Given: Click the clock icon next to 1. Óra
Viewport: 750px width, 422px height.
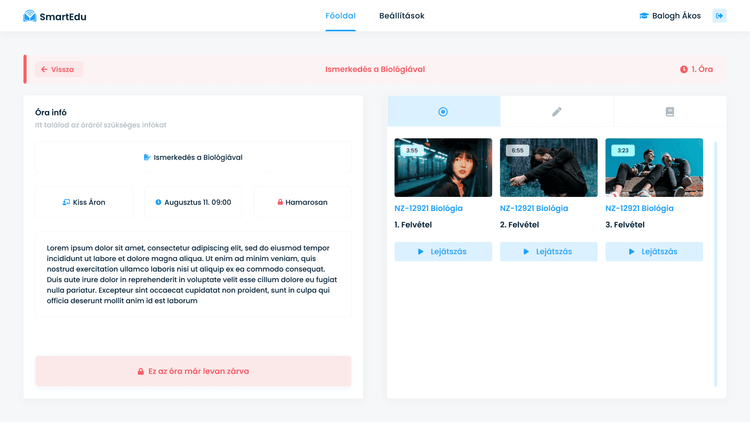Looking at the screenshot, I should click(684, 69).
